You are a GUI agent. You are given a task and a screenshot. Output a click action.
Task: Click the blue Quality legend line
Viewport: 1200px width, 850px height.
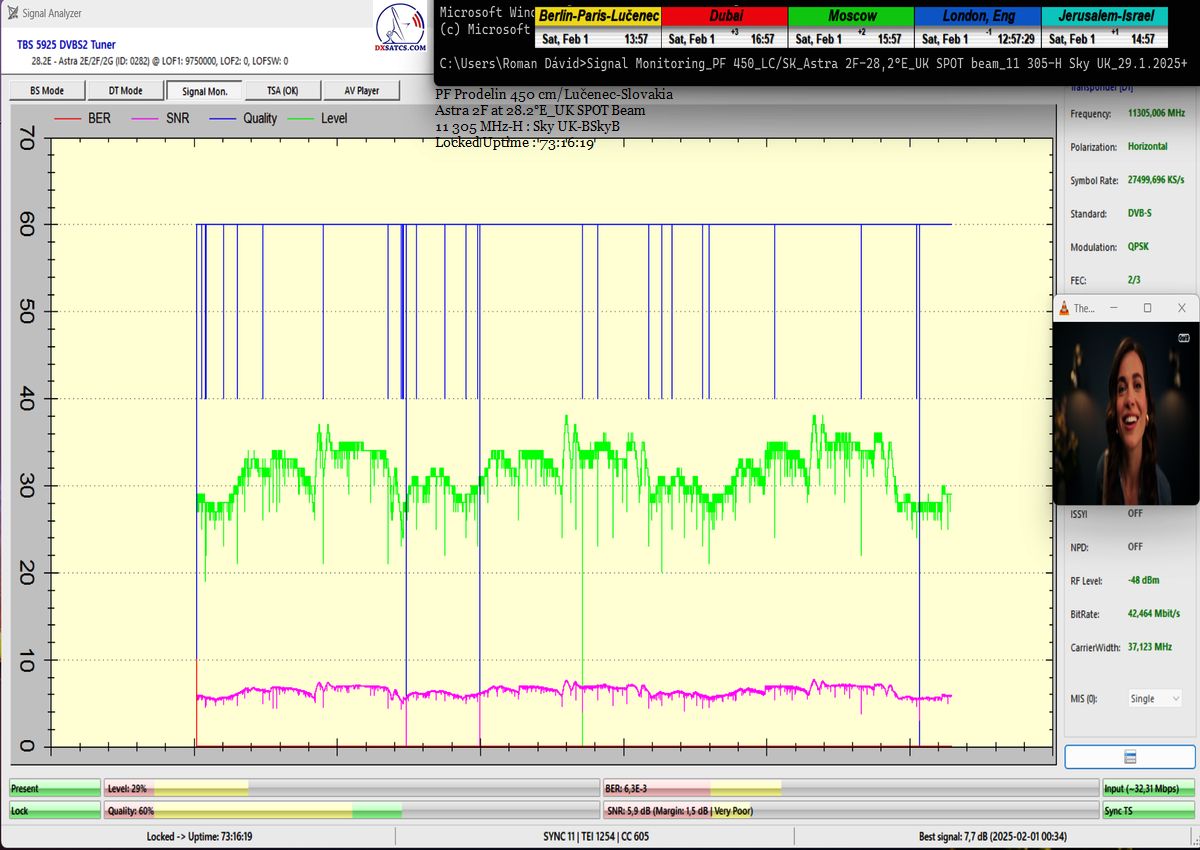(x=221, y=118)
